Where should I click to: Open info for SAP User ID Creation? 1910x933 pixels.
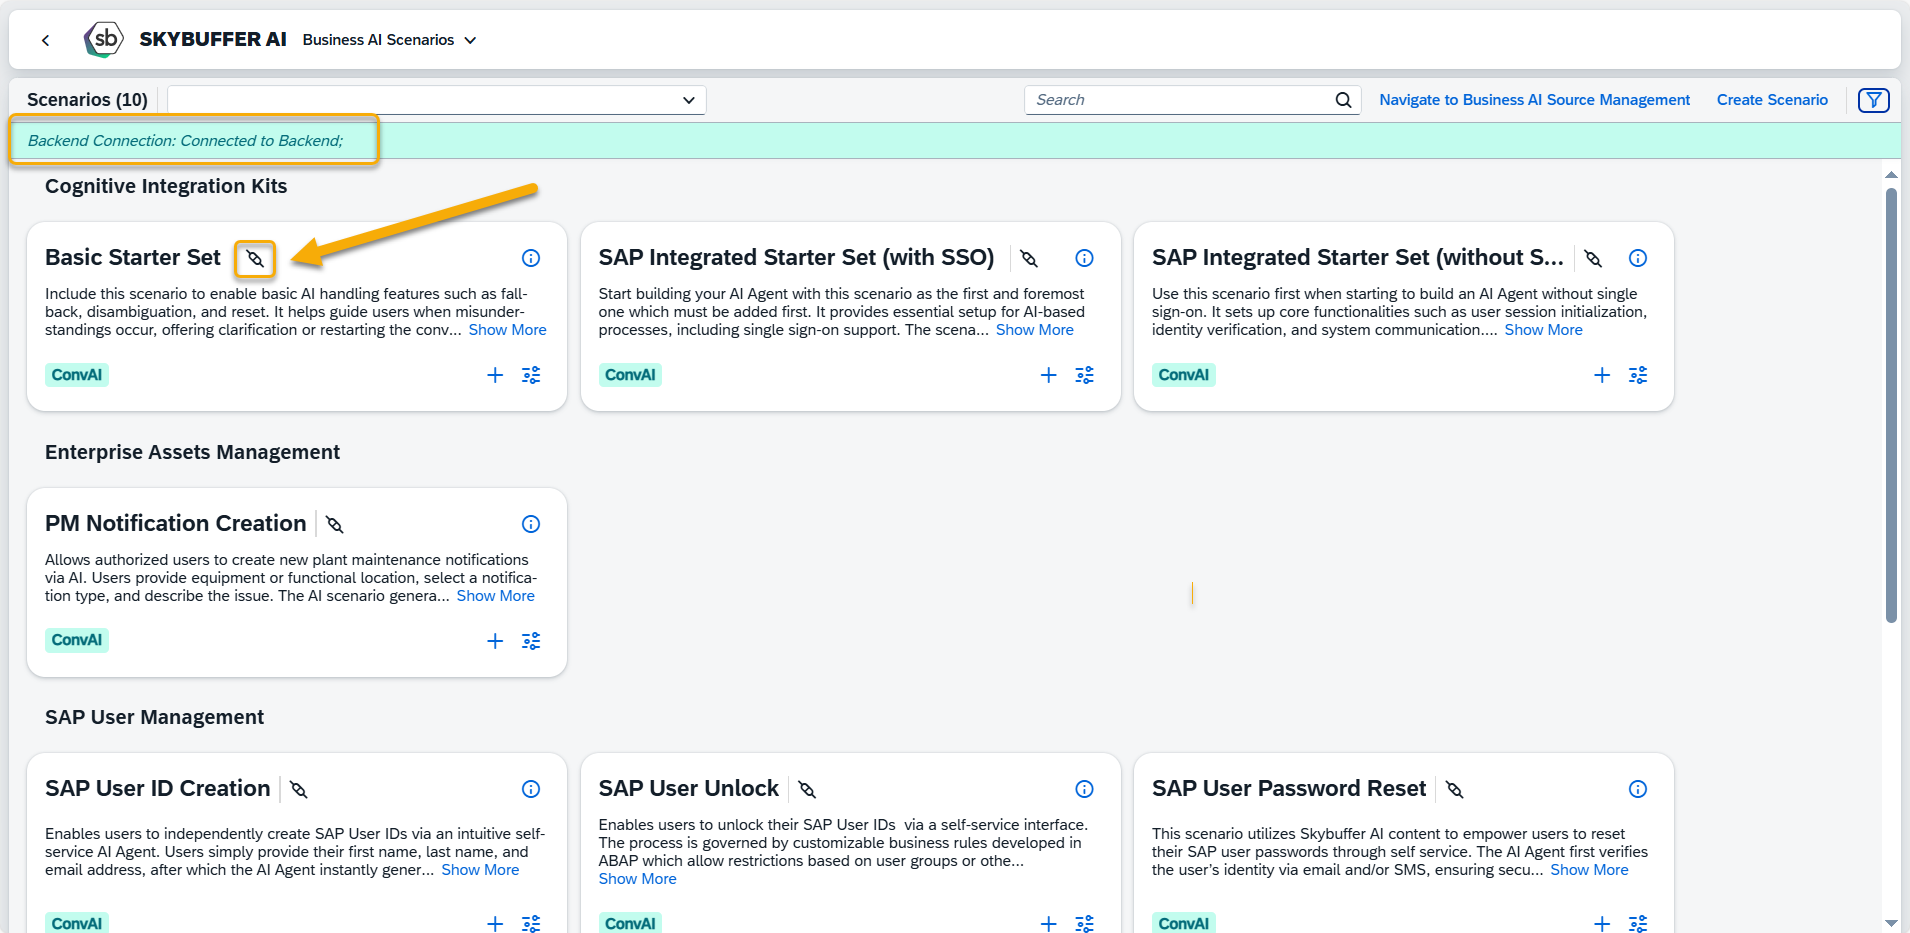[x=531, y=789]
